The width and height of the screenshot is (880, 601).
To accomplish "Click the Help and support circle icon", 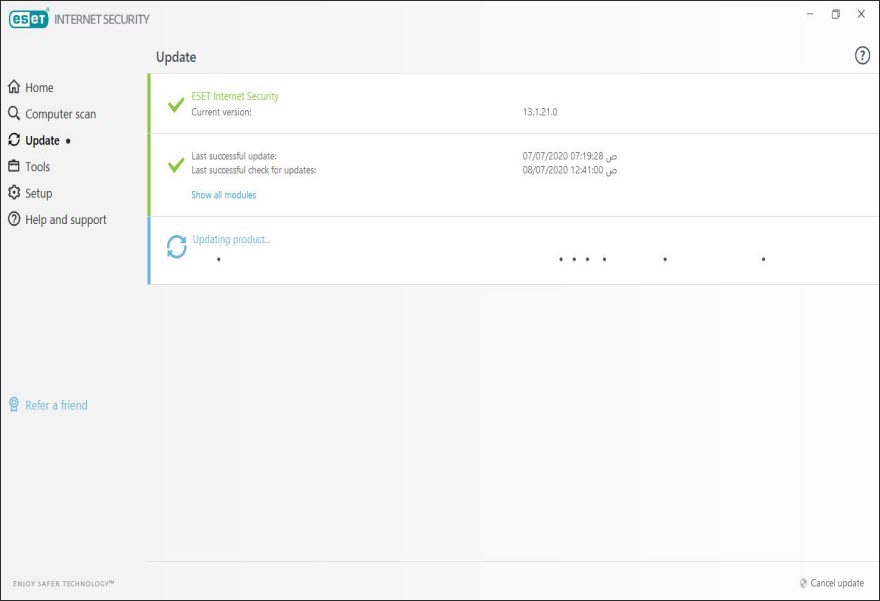I will pyautogui.click(x=14, y=219).
